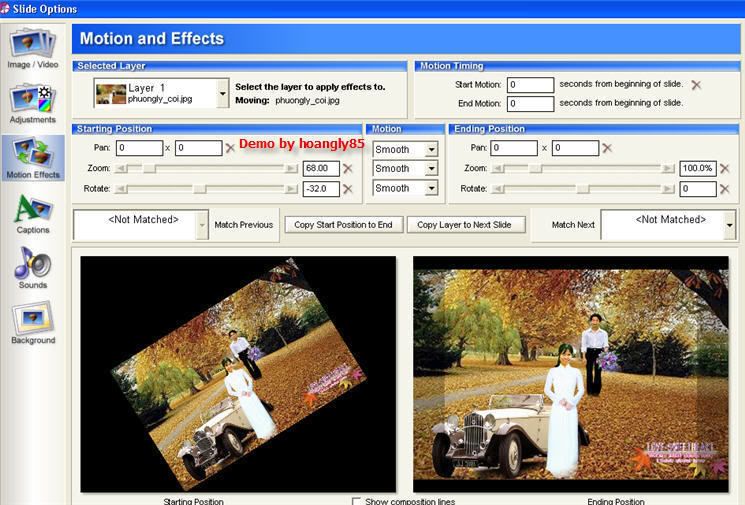Focus the Starting Rotate value -32.0 field

click(x=321, y=189)
